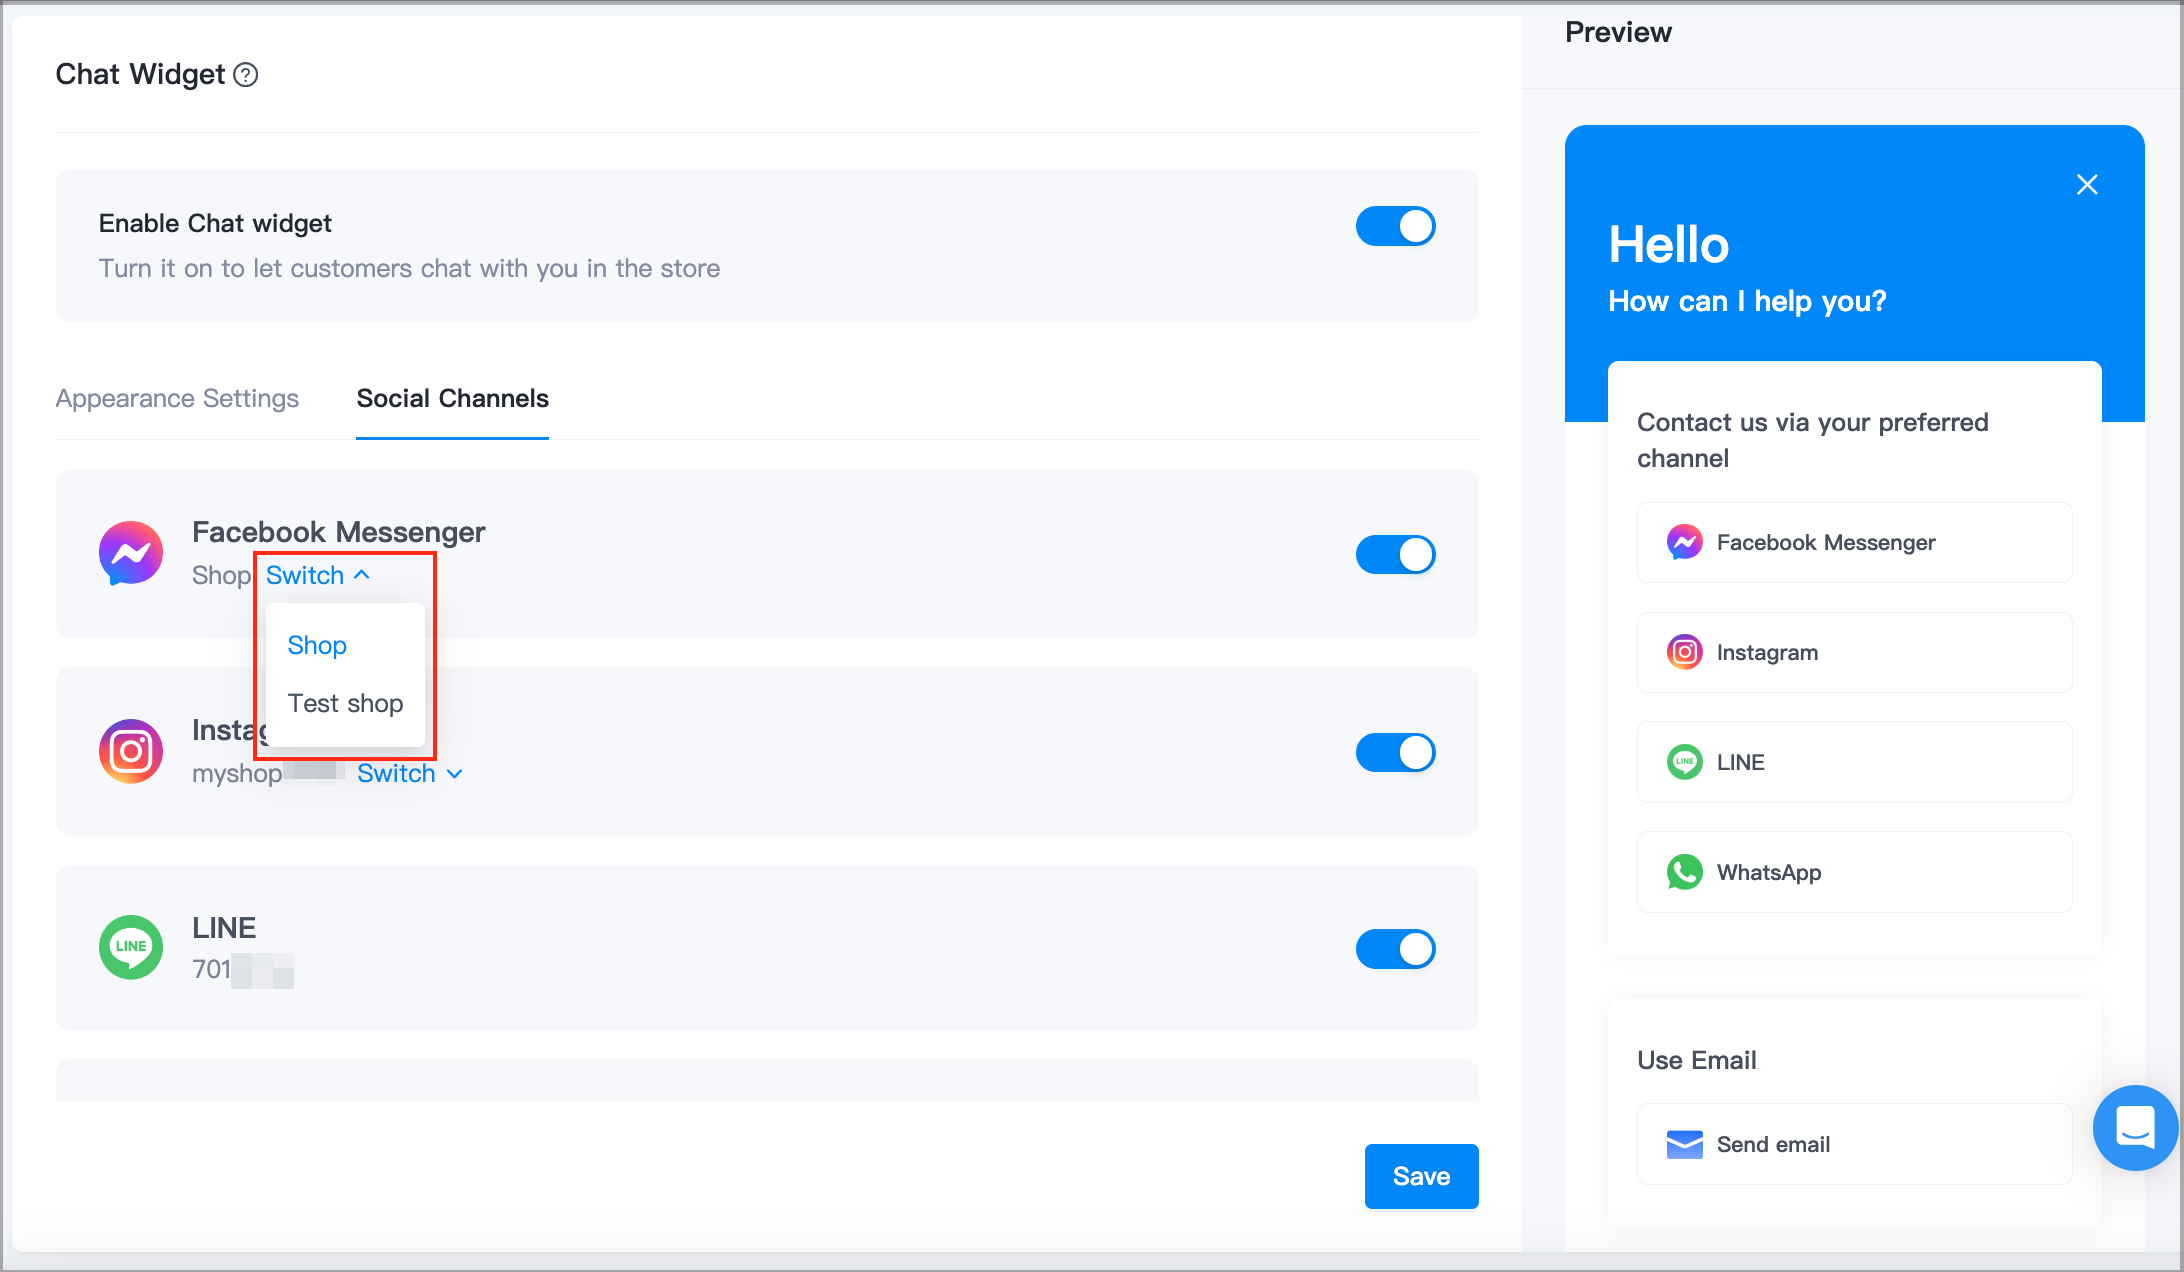Click the LINE channel icon

coord(131,947)
